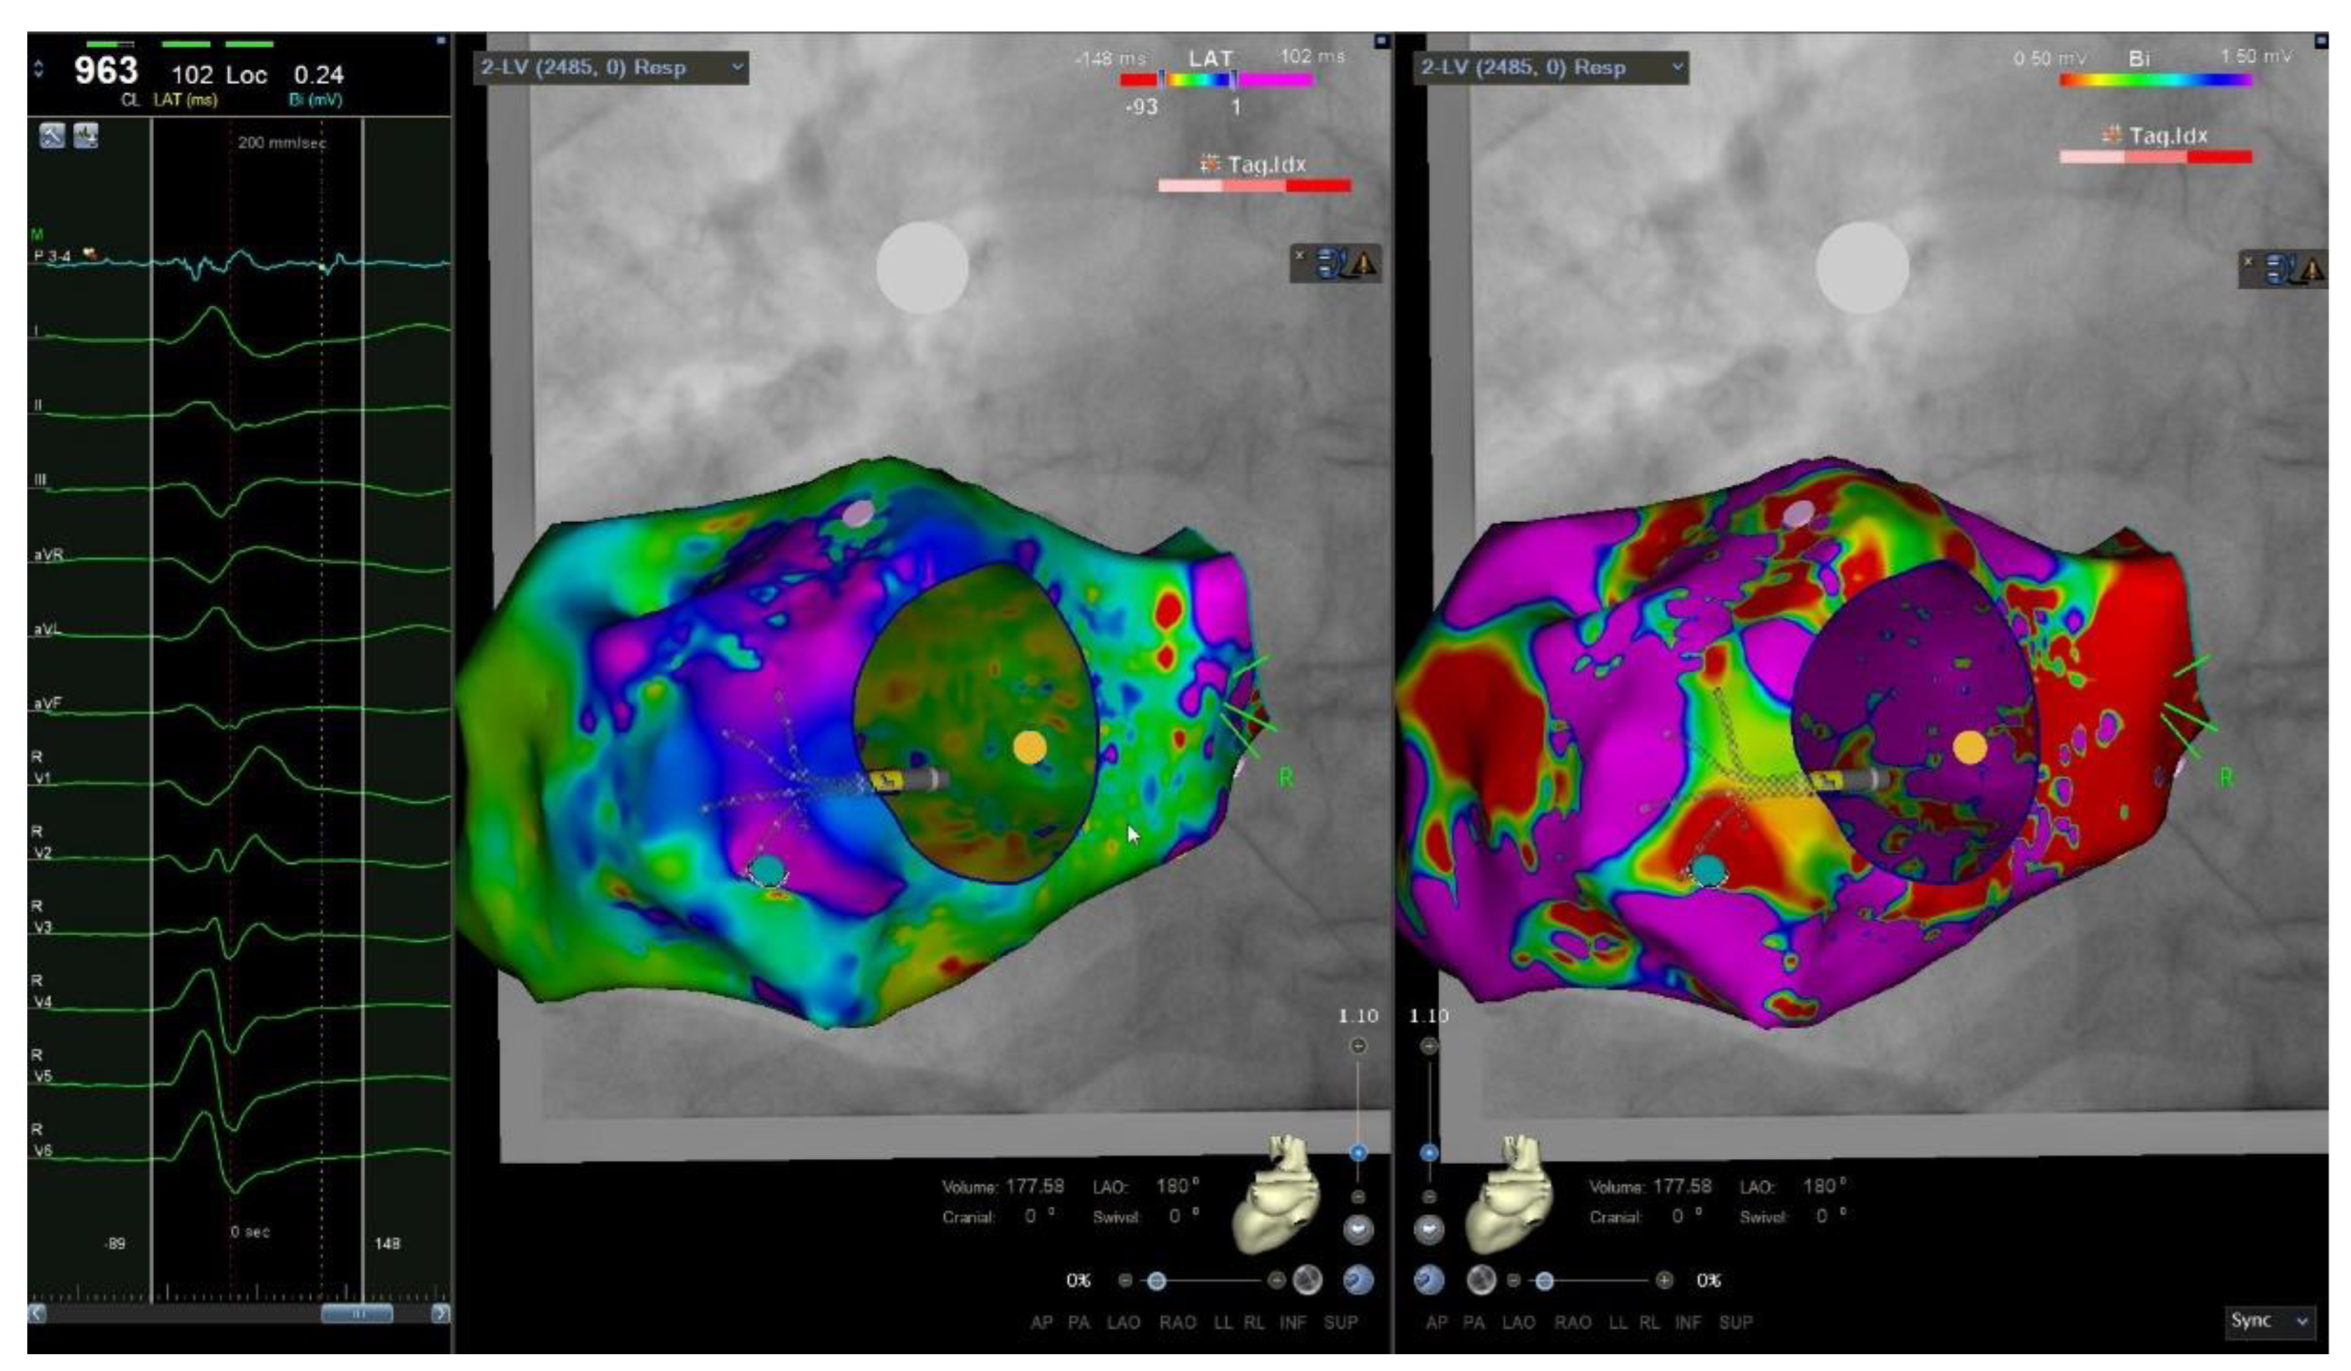Toggle the clipping plane button above left heart view
This screenshot has height=1371, width=2351.
[1357, 1228]
